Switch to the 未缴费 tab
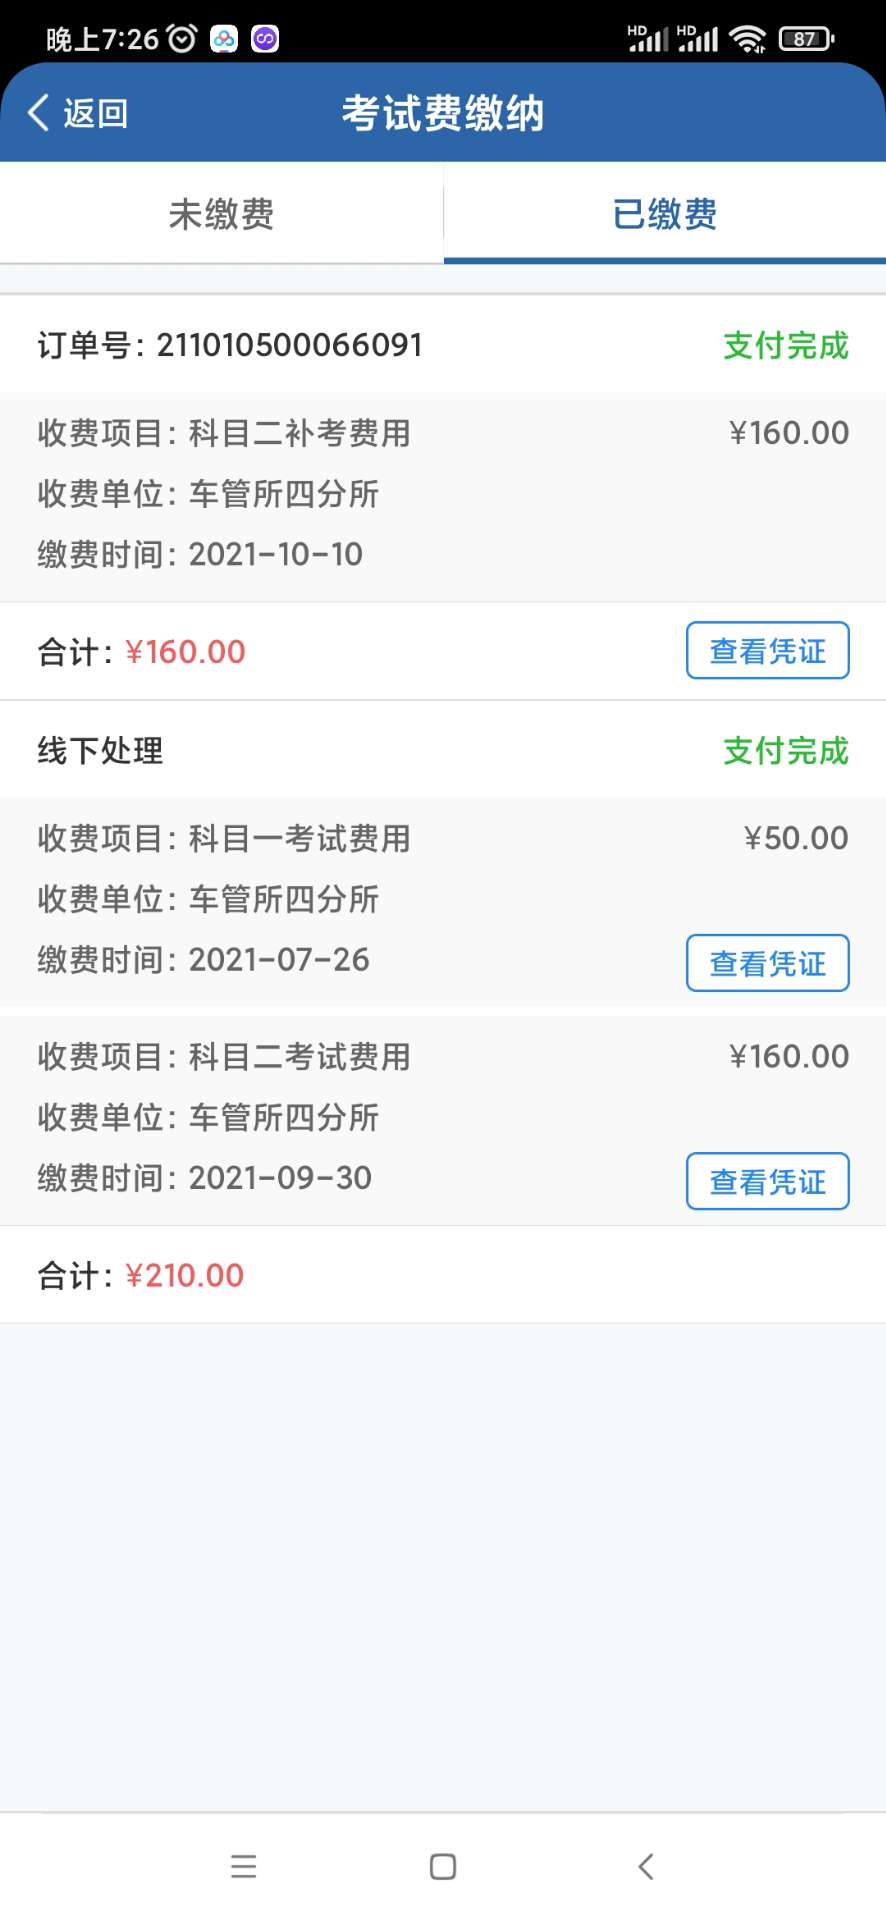The image size is (886, 1920). pos(221,214)
